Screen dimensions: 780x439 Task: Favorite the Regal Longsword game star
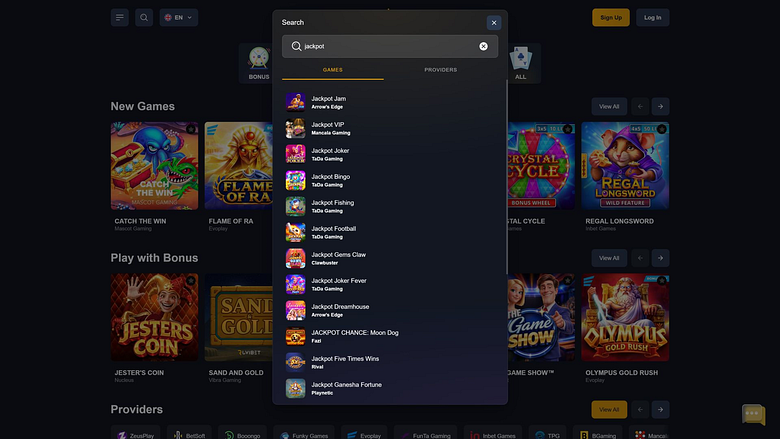point(662,129)
